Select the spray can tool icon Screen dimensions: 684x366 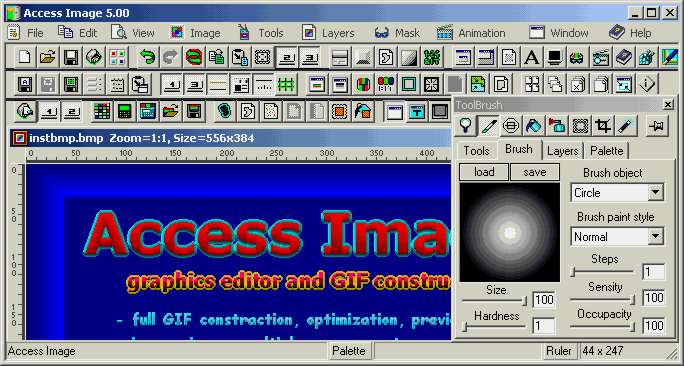pyautogui.click(x=557, y=126)
